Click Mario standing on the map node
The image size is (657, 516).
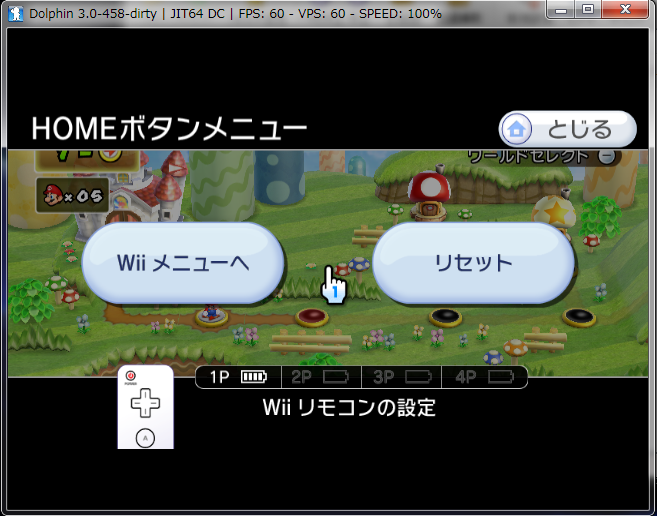(x=211, y=312)
